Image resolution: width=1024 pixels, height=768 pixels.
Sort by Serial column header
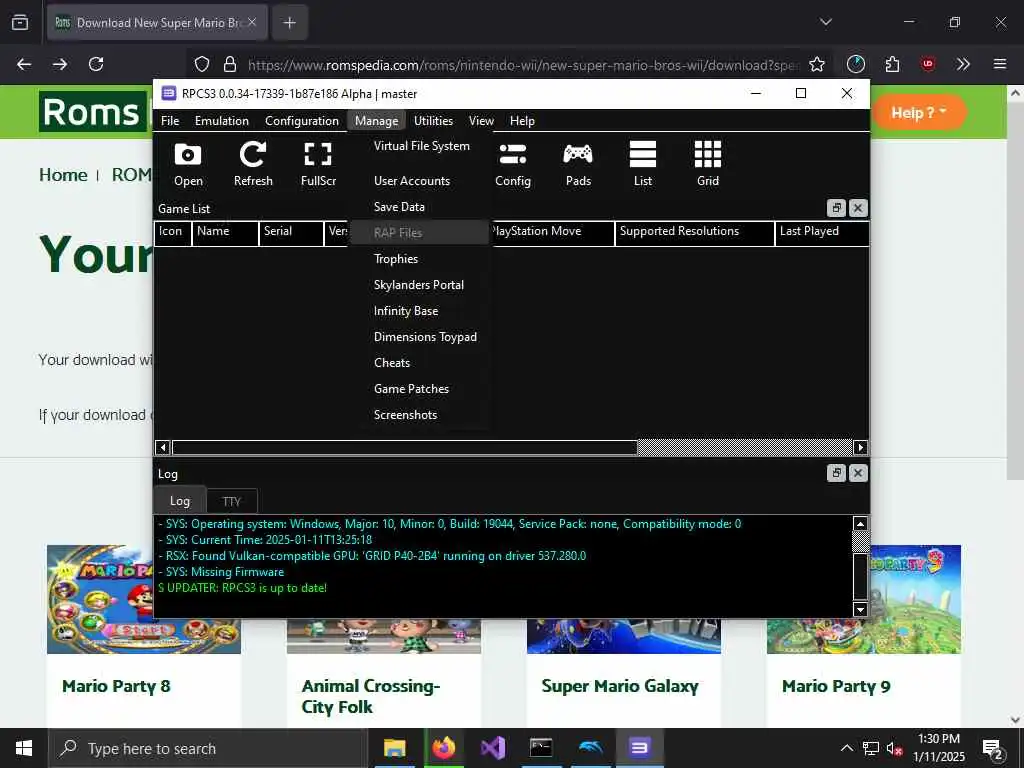click(291, 232)
